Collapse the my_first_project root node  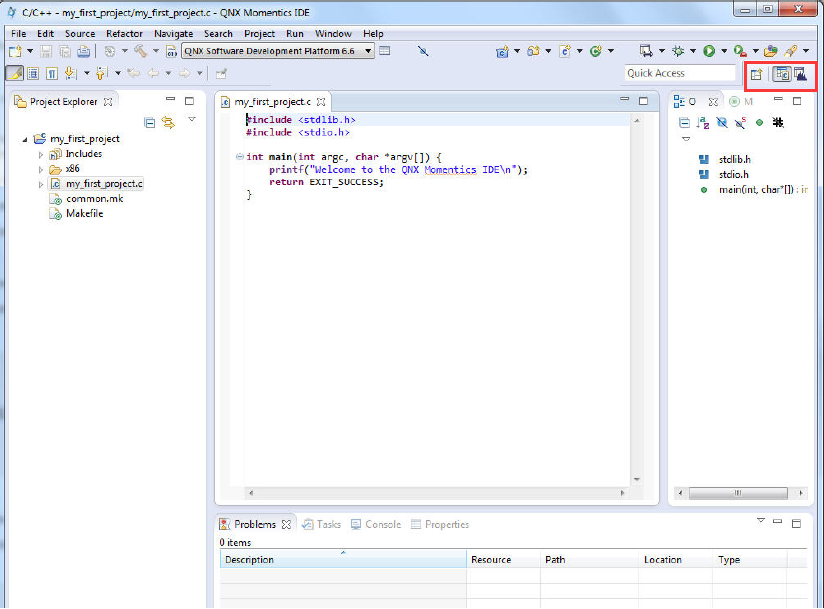(x=25, y=139)
